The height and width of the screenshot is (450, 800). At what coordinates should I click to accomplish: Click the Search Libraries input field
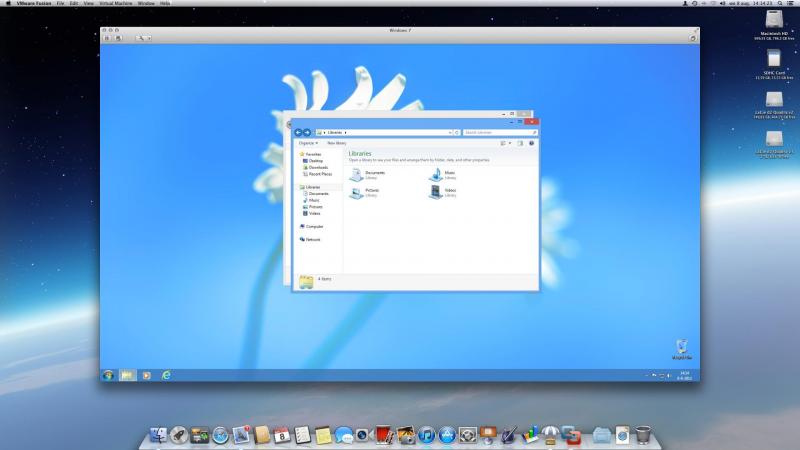[x=500, y=133]
